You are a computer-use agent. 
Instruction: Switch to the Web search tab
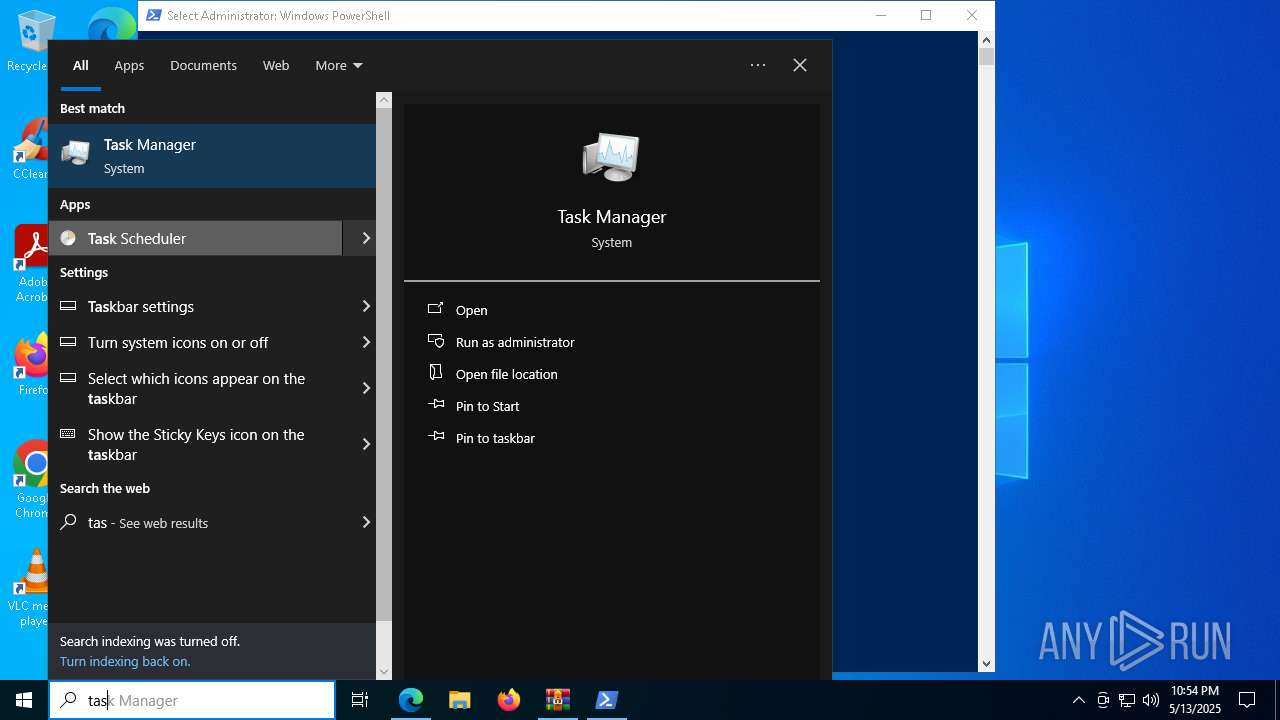click(276, 65)
